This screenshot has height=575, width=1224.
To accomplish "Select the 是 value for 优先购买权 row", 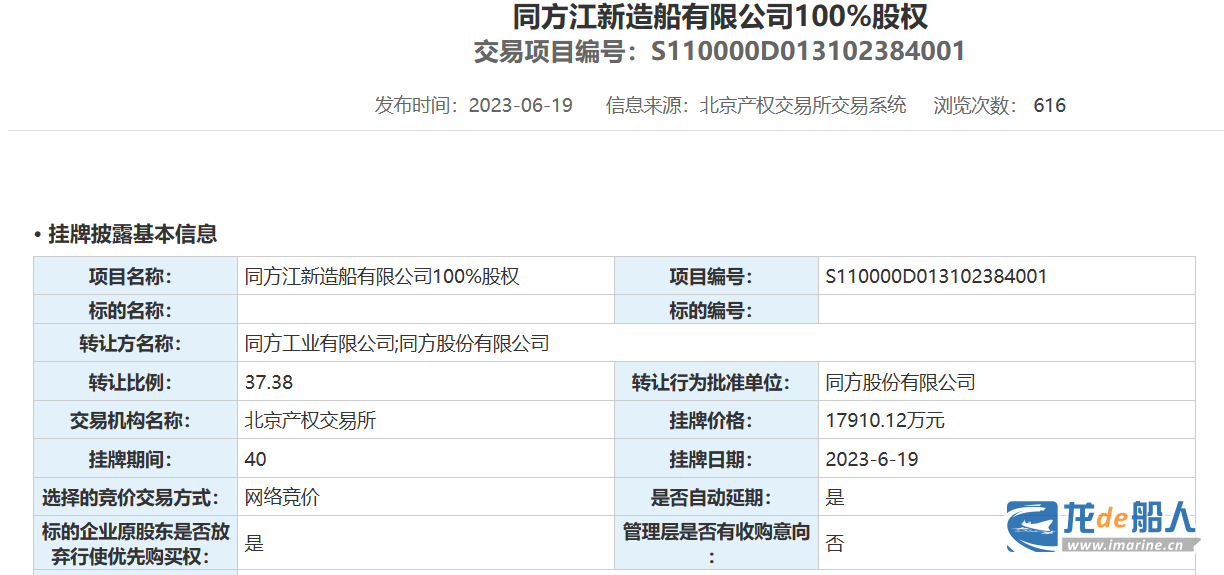I will [254, 544].
